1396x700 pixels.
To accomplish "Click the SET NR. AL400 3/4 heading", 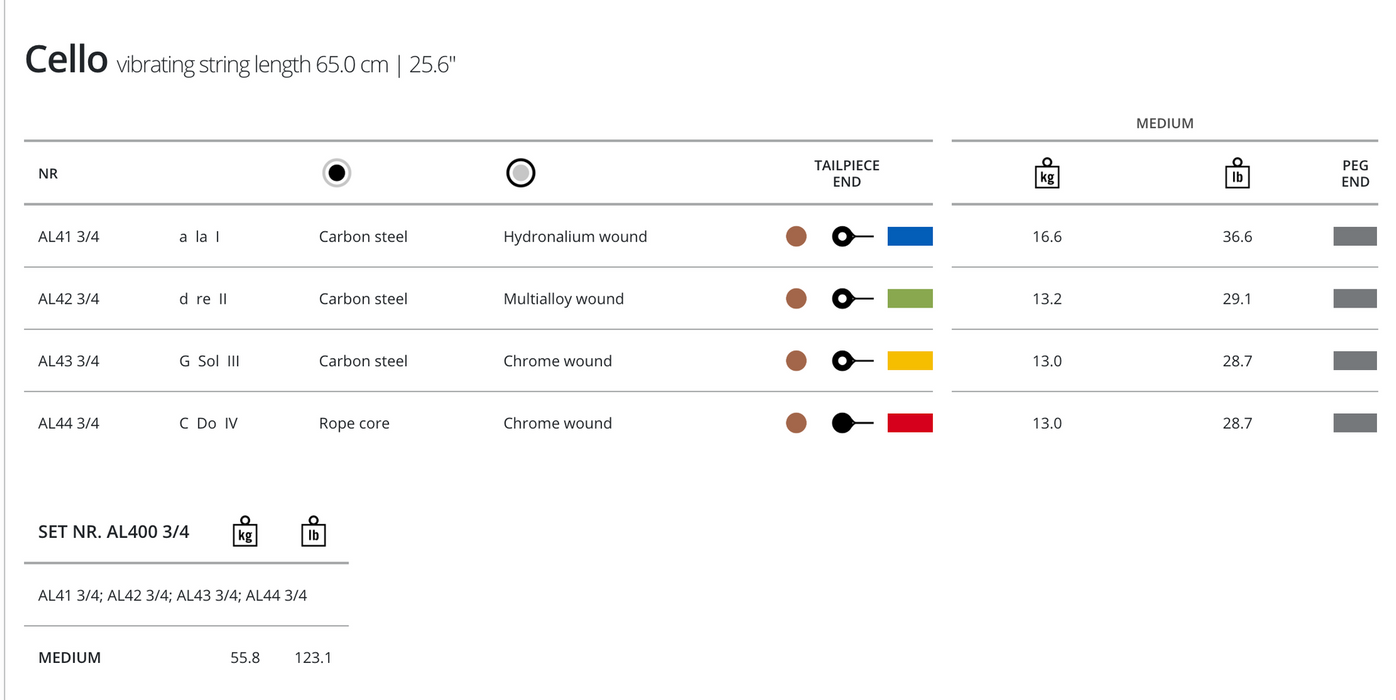I will pyautogui.click(x=113, y=532).
